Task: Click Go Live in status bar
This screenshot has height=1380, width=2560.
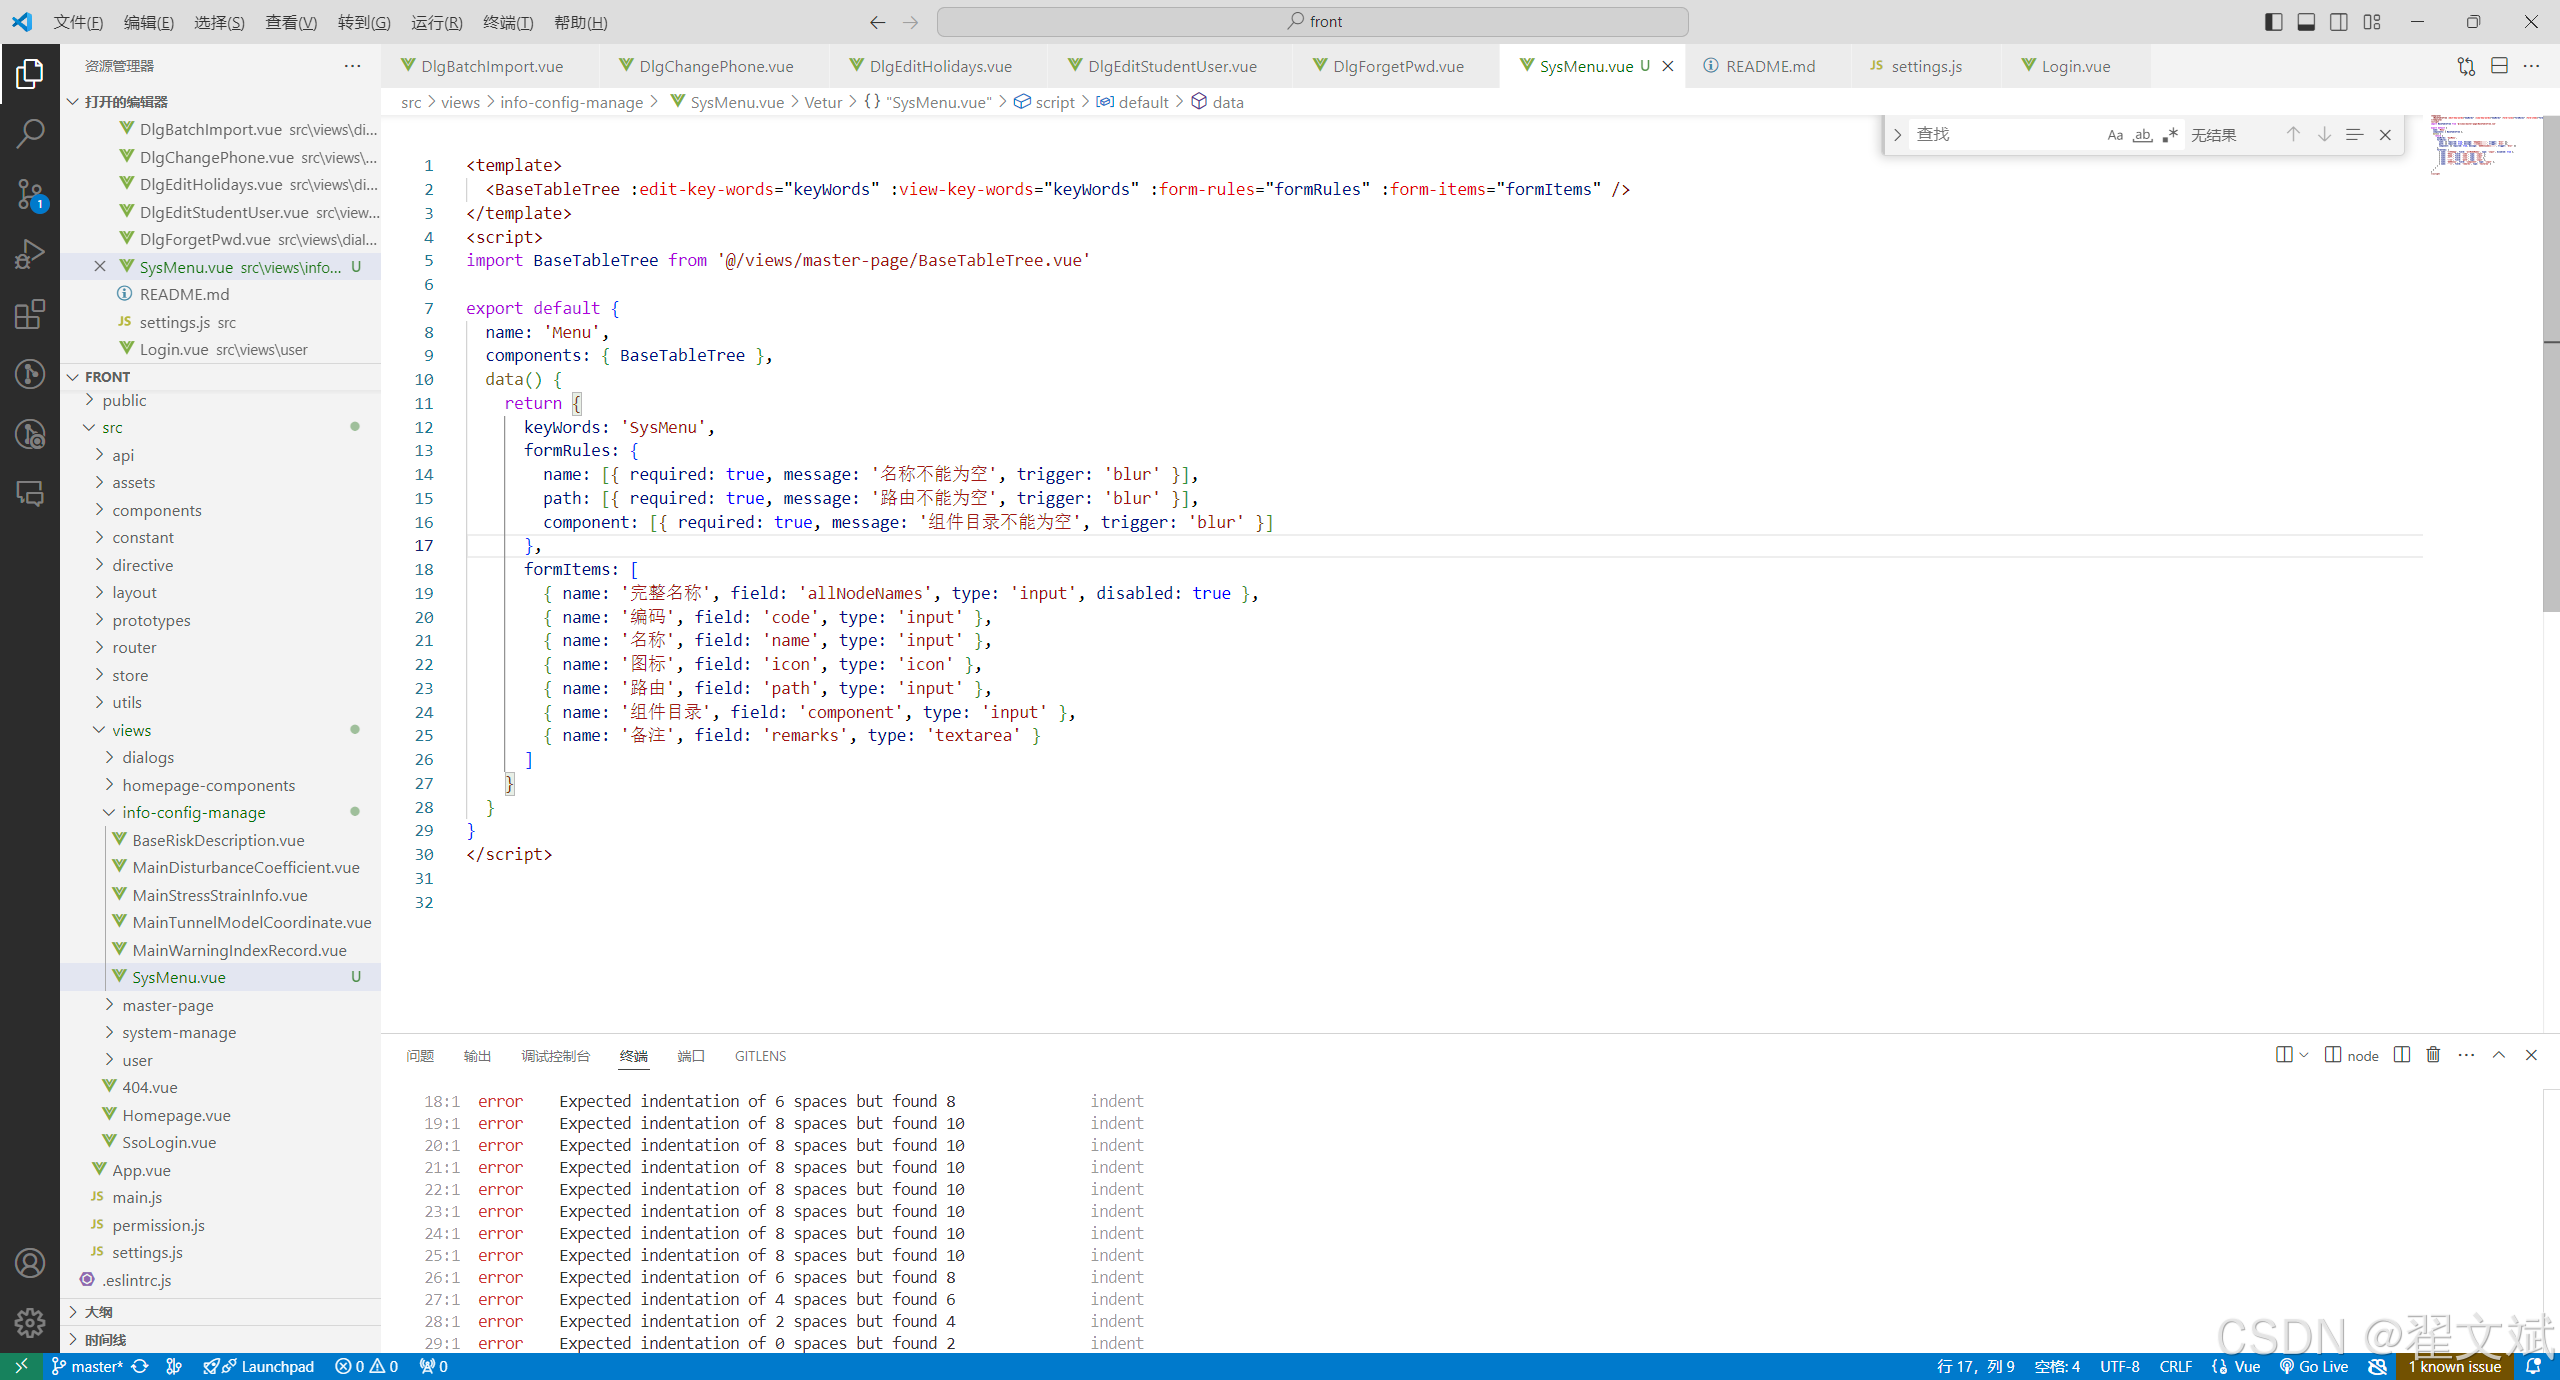Action: (x=2313, y=1366)
